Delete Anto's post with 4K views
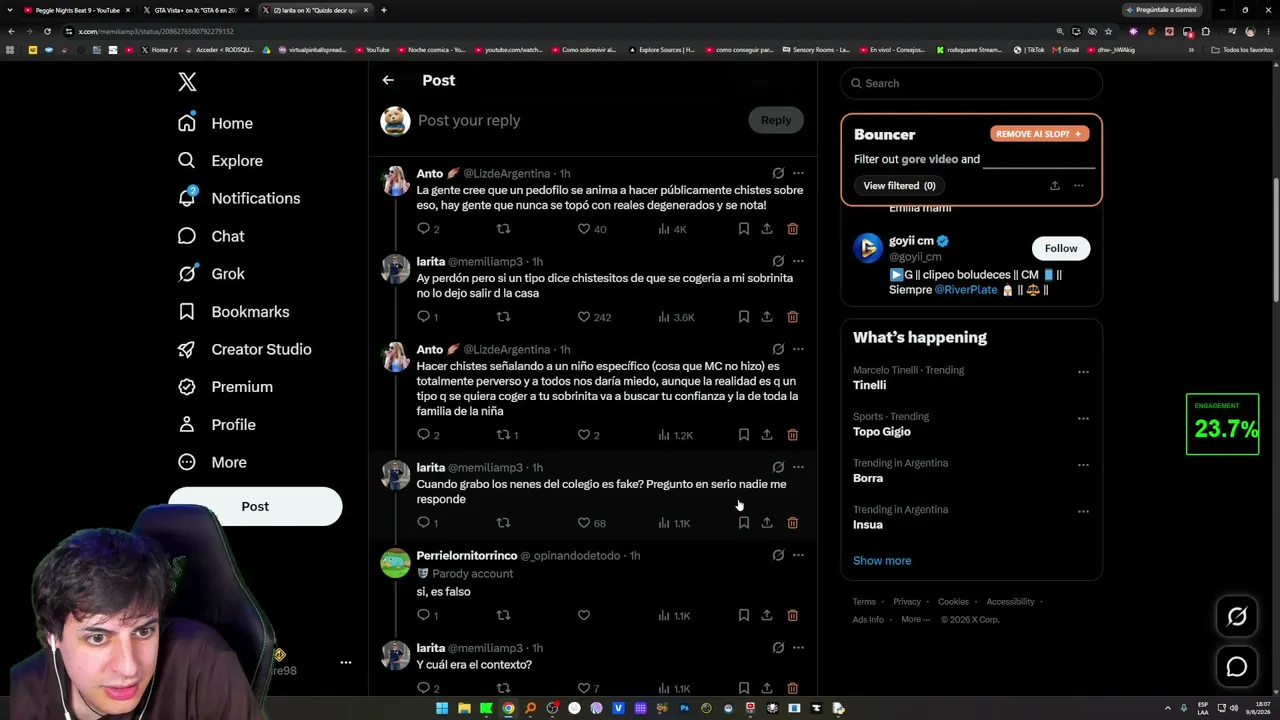The height and width of the screenshot is (720, 1280). 792,229
